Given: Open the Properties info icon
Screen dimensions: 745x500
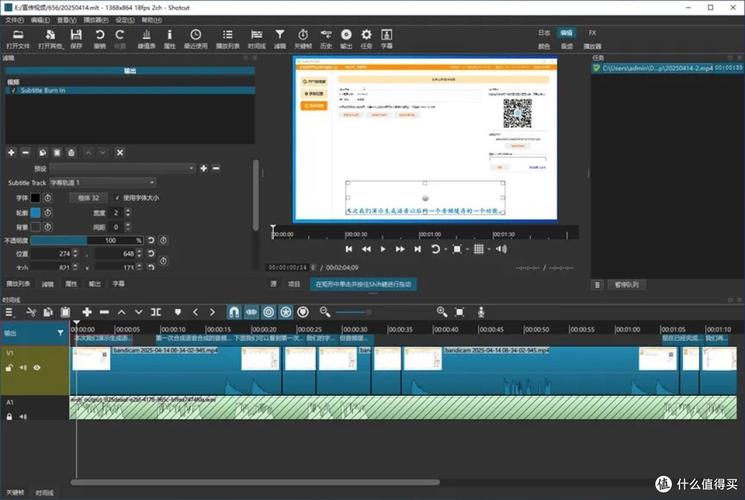Looking at the screenshot, I should (x=170, y=39).
